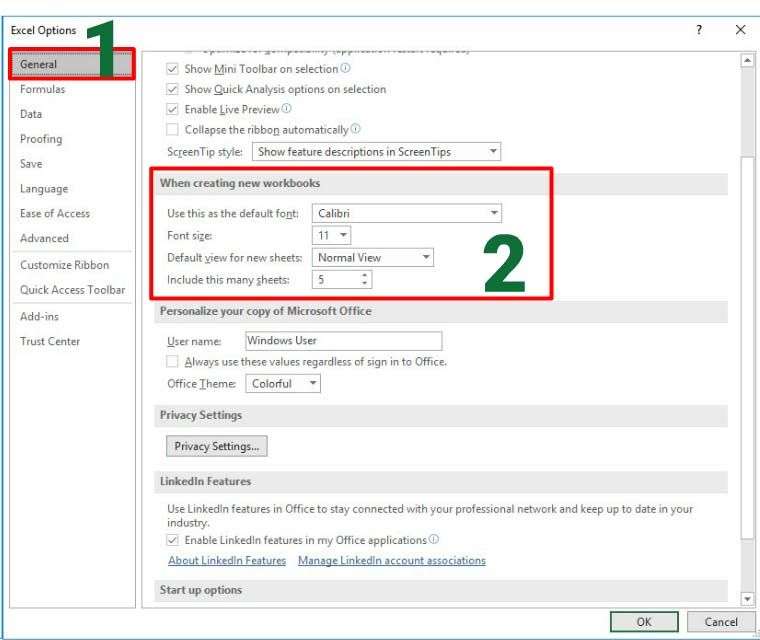Show info for Mini Toolbar option
Viewport: 760px width, 640px height.
[345, 68]
